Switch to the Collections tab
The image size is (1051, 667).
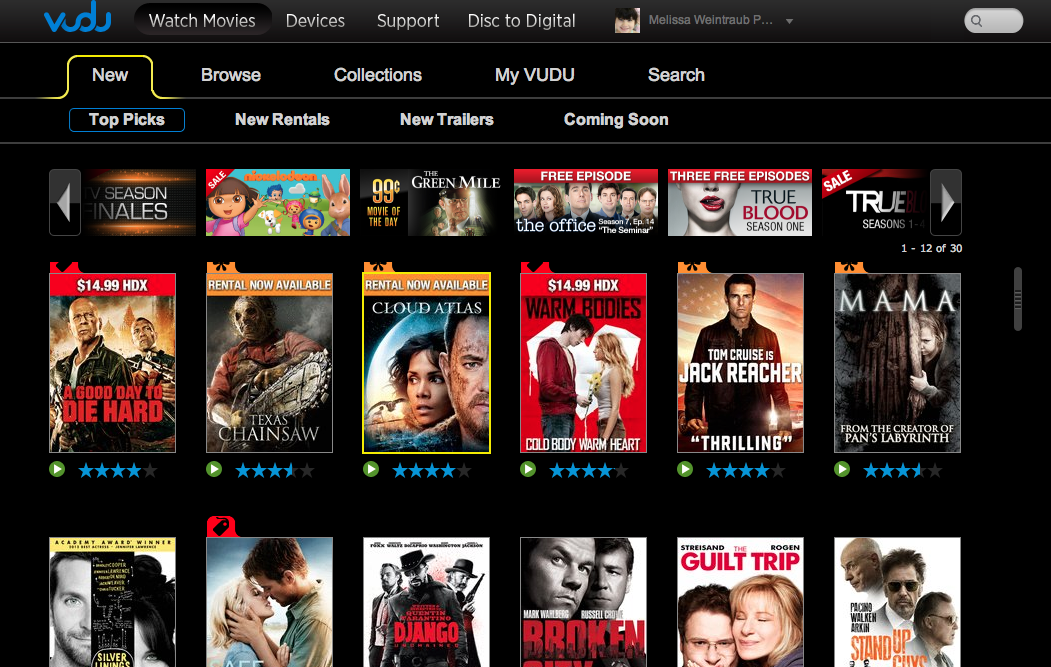click(x=378, y=75)
